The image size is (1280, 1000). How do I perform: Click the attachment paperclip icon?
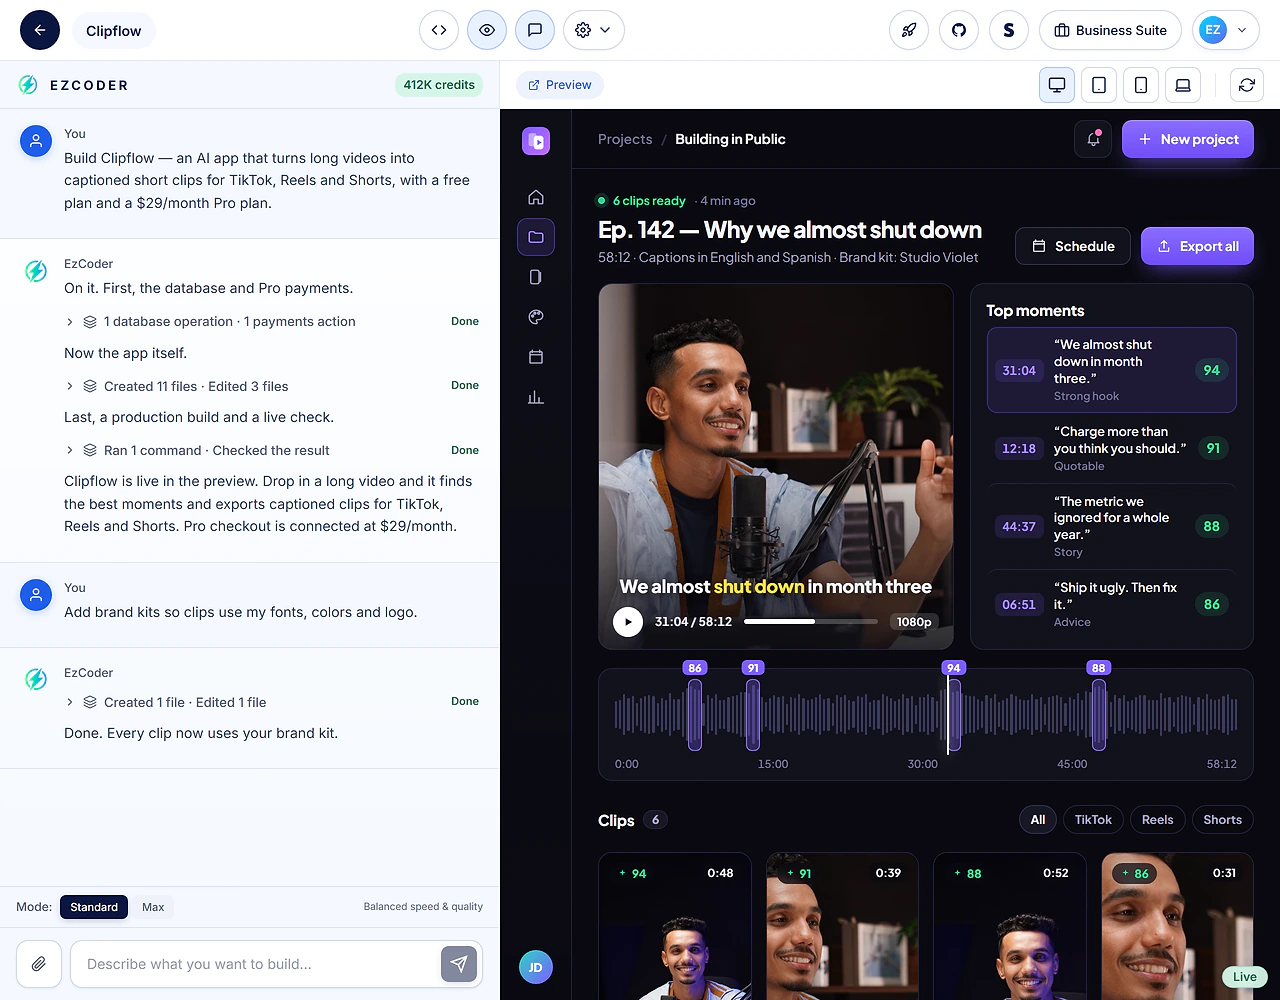39,964
